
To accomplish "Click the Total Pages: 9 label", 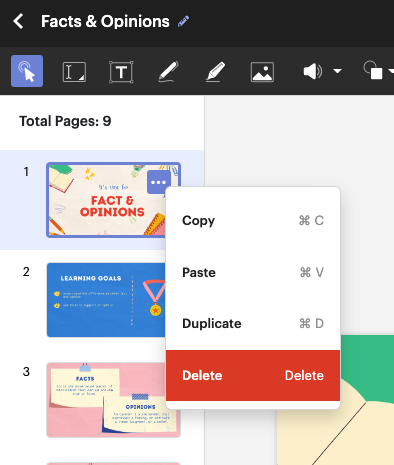I will (65, 121).
